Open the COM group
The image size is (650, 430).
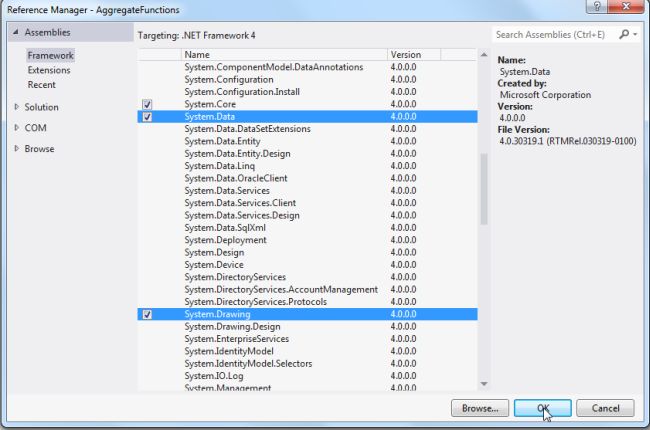pos(35,128)
